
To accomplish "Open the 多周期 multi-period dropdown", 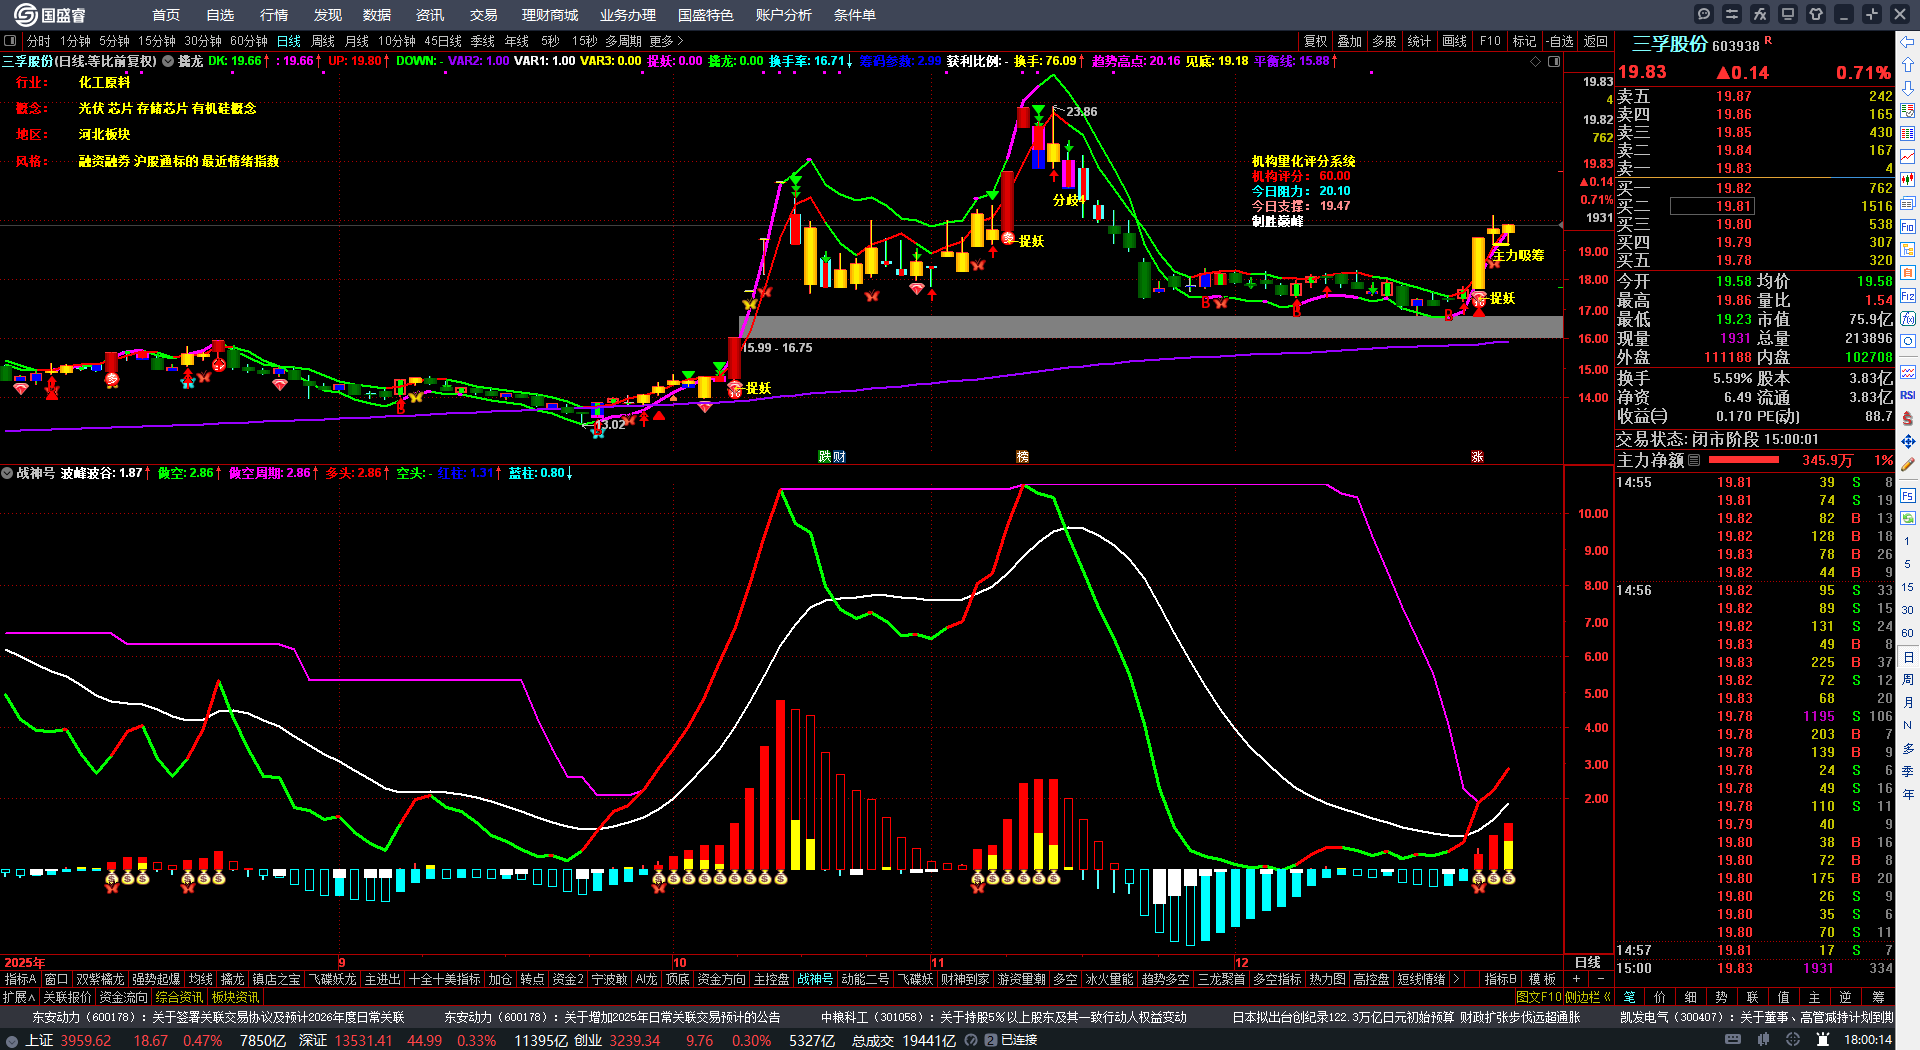I will click(x=623, y=41).
